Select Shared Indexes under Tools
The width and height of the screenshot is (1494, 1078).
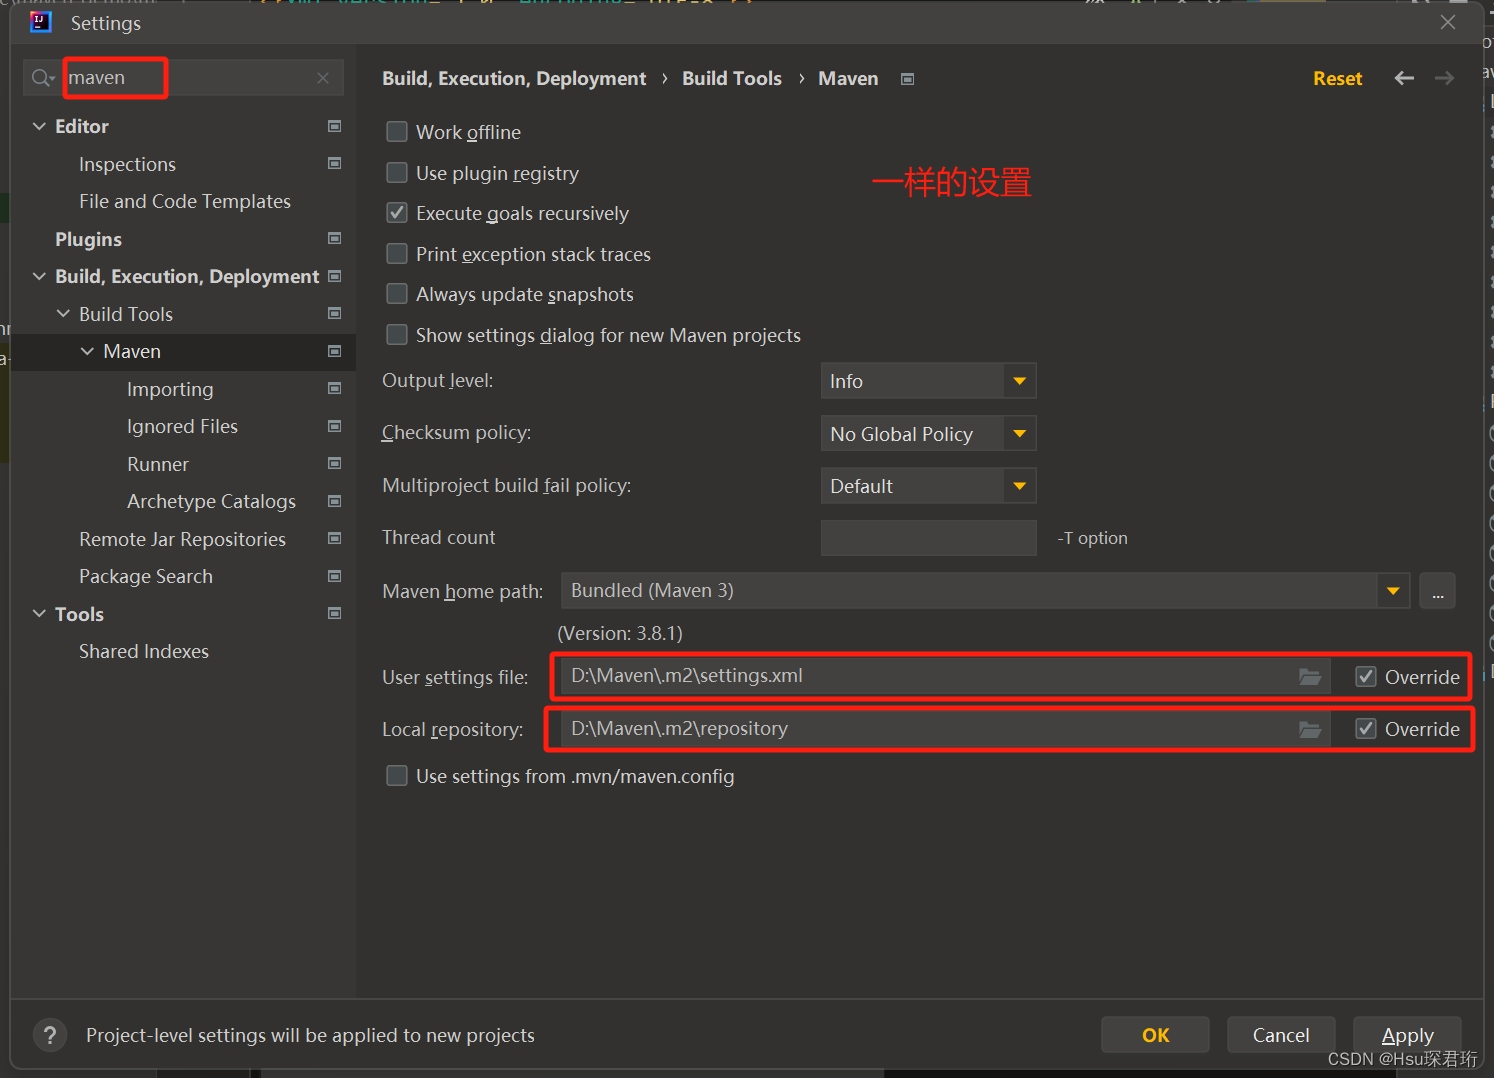144,651
